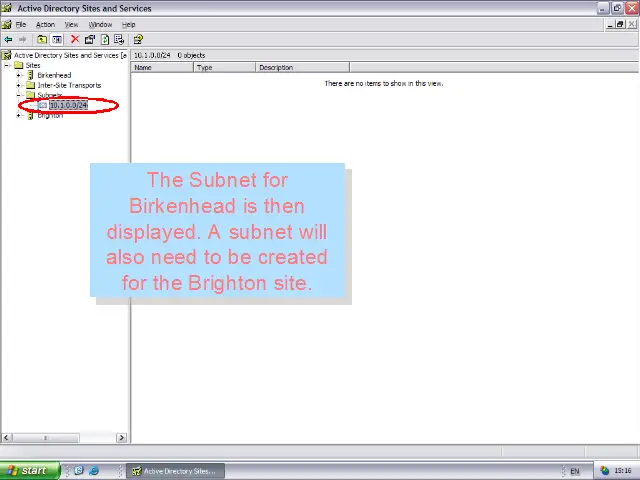This screenshot has height=480, width=640.
Task: Collapse the Subnets node
Action: coord(18,95)
